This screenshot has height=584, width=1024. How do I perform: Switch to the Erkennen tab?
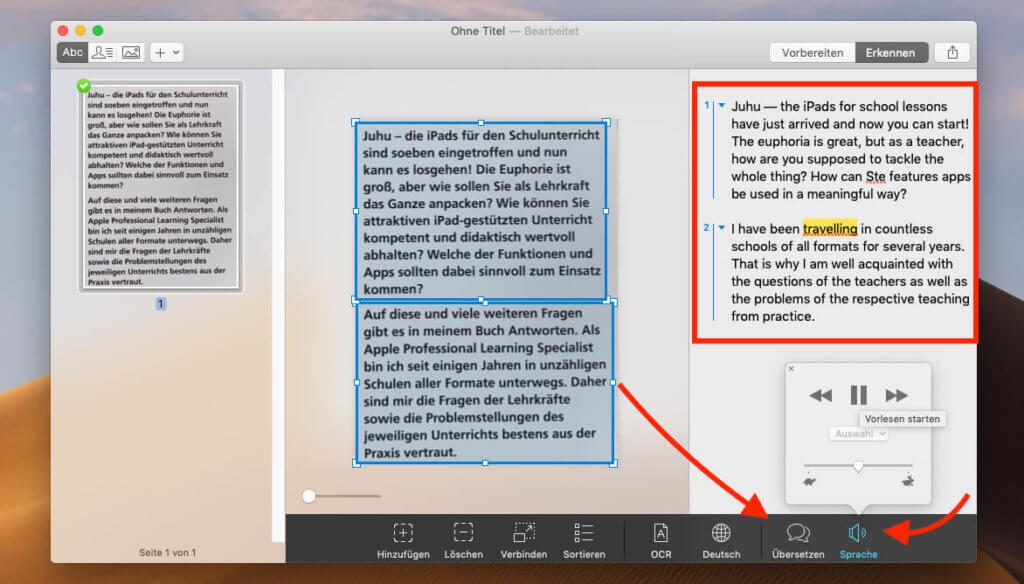890,53
